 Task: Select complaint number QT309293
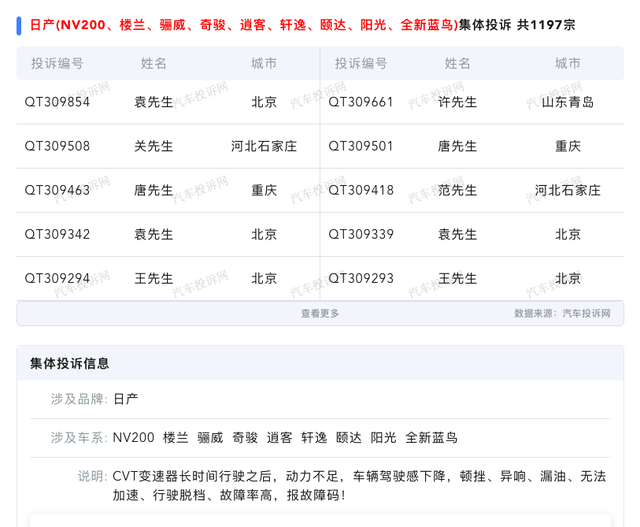(x=361, y=278)
